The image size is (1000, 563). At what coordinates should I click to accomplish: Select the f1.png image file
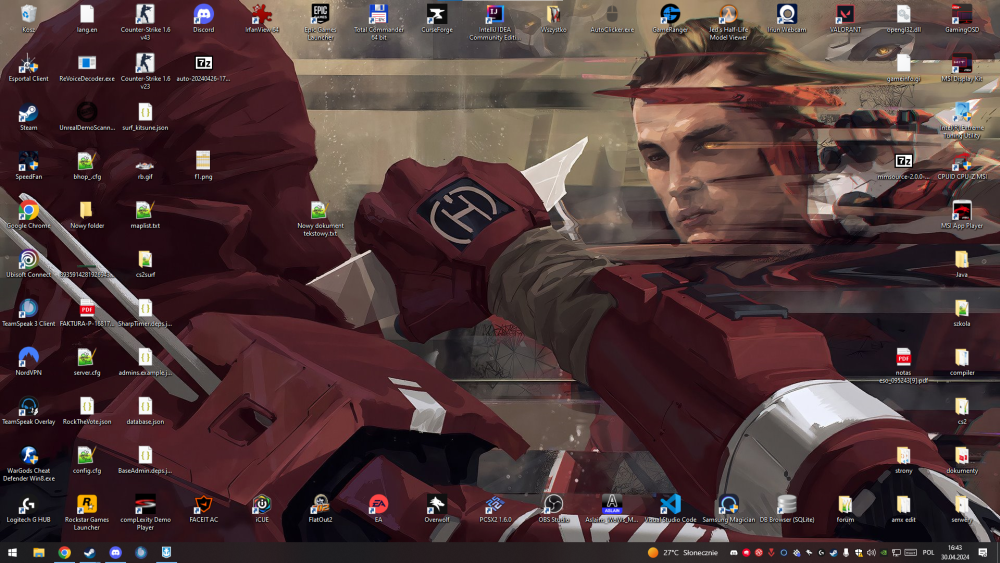click(203, 165)
